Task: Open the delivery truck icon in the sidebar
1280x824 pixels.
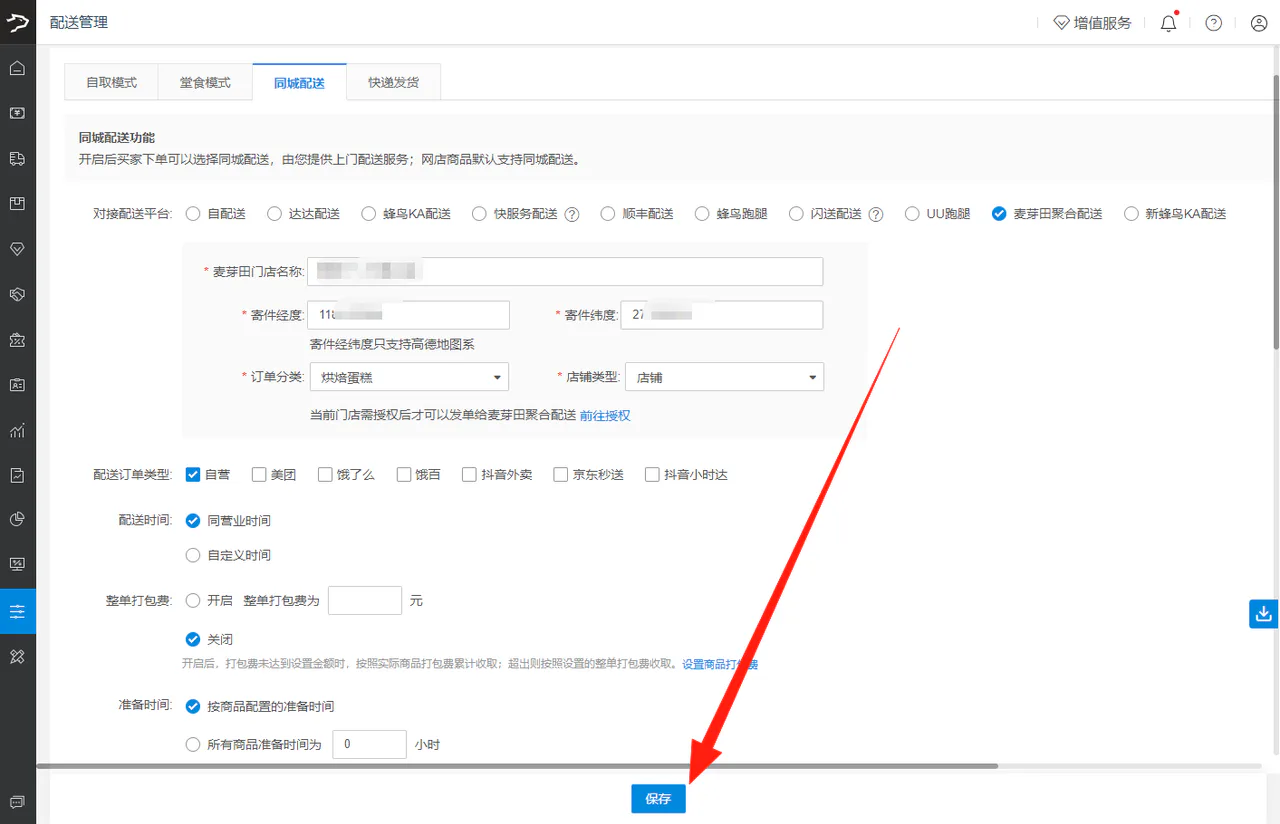Action: click(x=17, y=159)
